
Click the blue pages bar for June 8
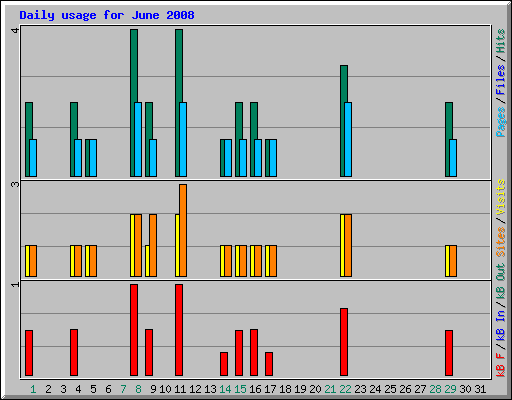tap(138, 139)
